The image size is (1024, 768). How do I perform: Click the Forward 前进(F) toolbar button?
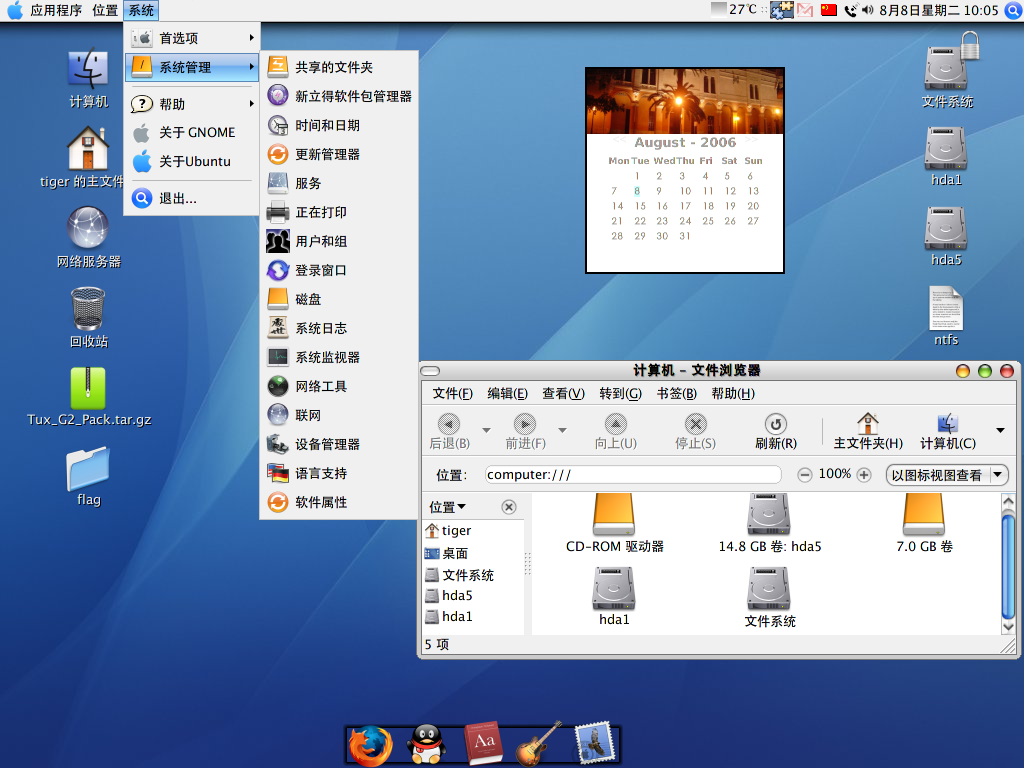[525, 432]
